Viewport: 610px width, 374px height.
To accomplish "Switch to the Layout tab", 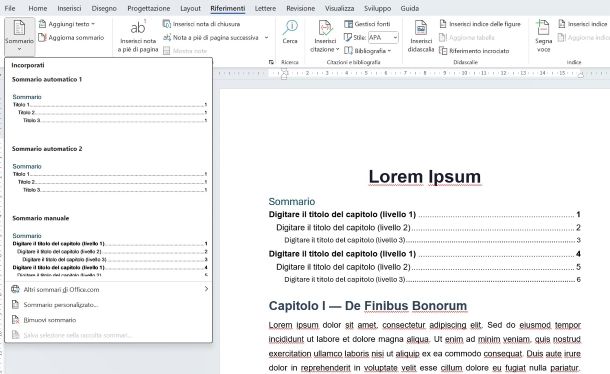I will [191, 8].
